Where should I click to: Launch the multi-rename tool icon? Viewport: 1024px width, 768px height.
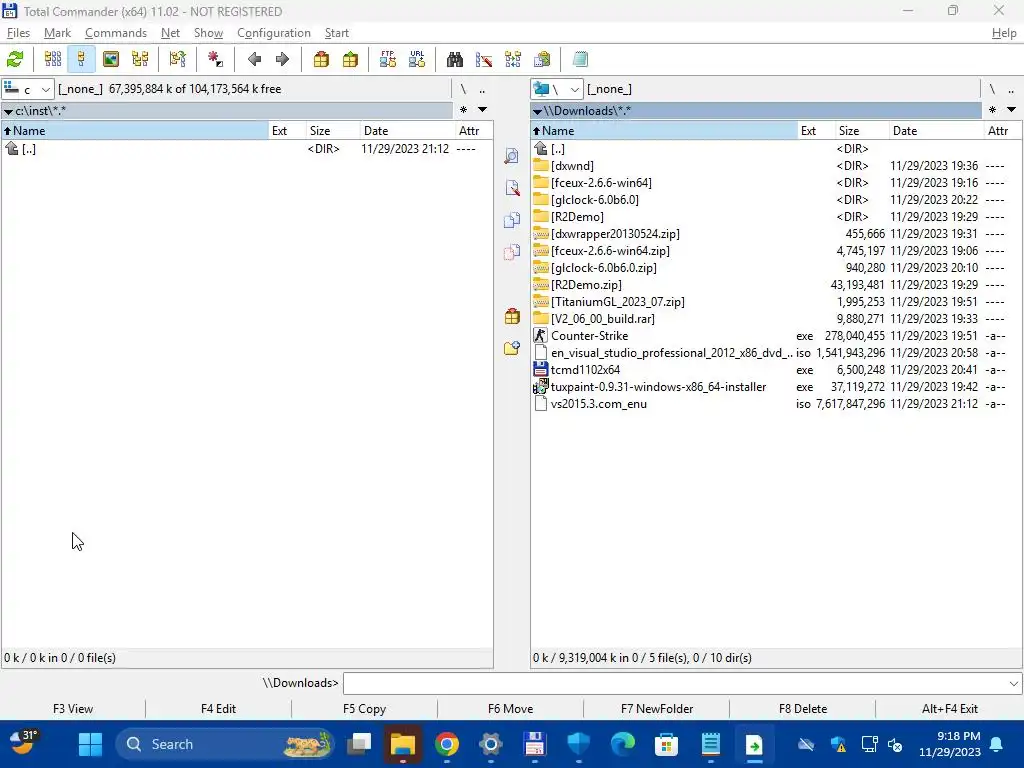tap(484, 59)
